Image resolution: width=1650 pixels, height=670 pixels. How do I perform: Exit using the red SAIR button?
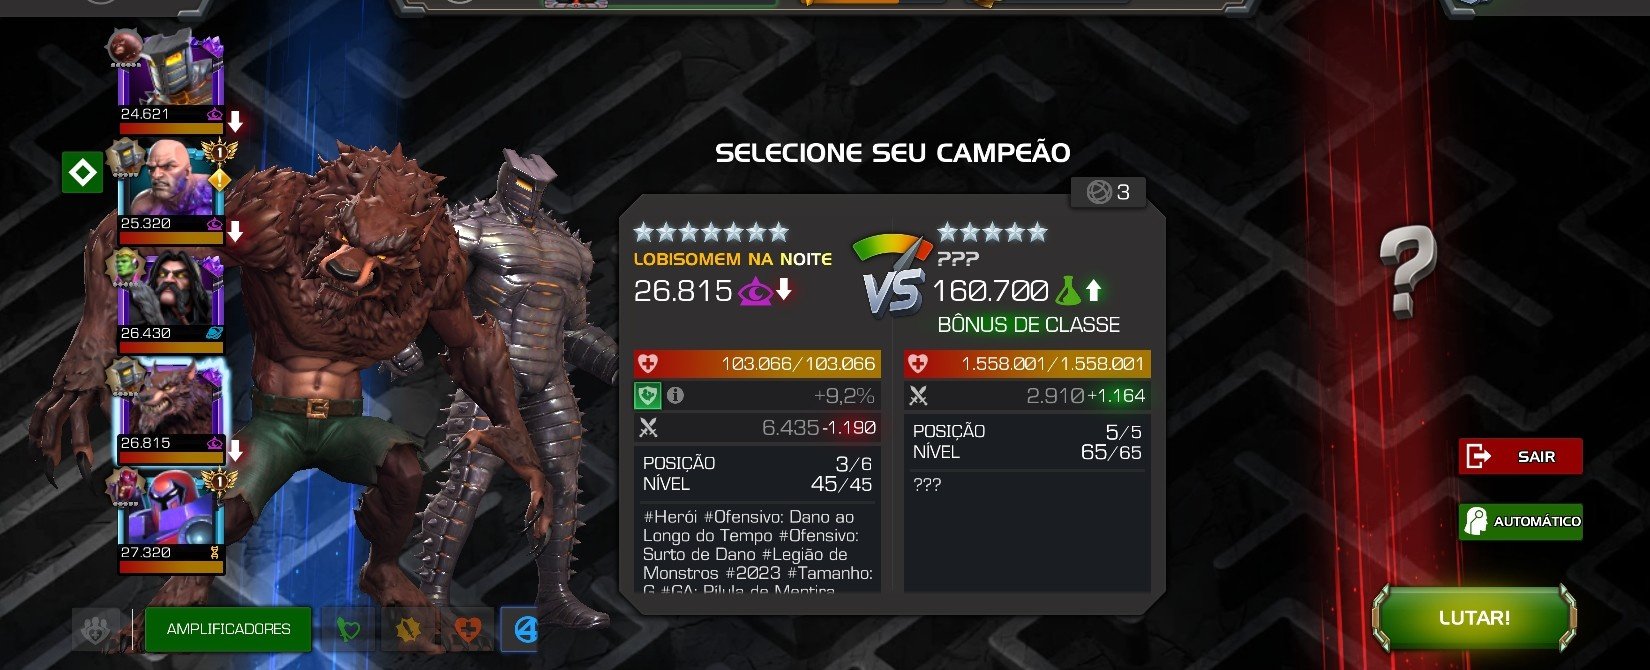pyautogui.click(x=1520, y=456)
